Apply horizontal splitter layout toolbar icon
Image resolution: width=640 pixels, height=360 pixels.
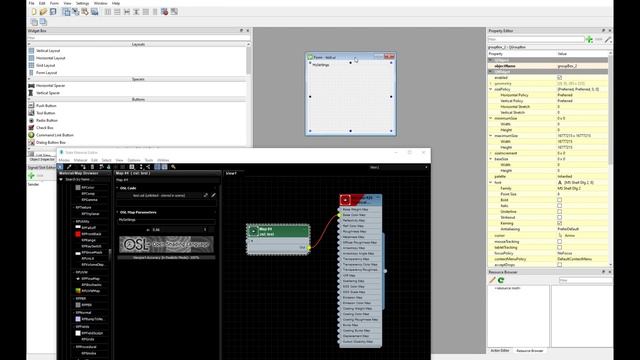[x=127, y=12]
